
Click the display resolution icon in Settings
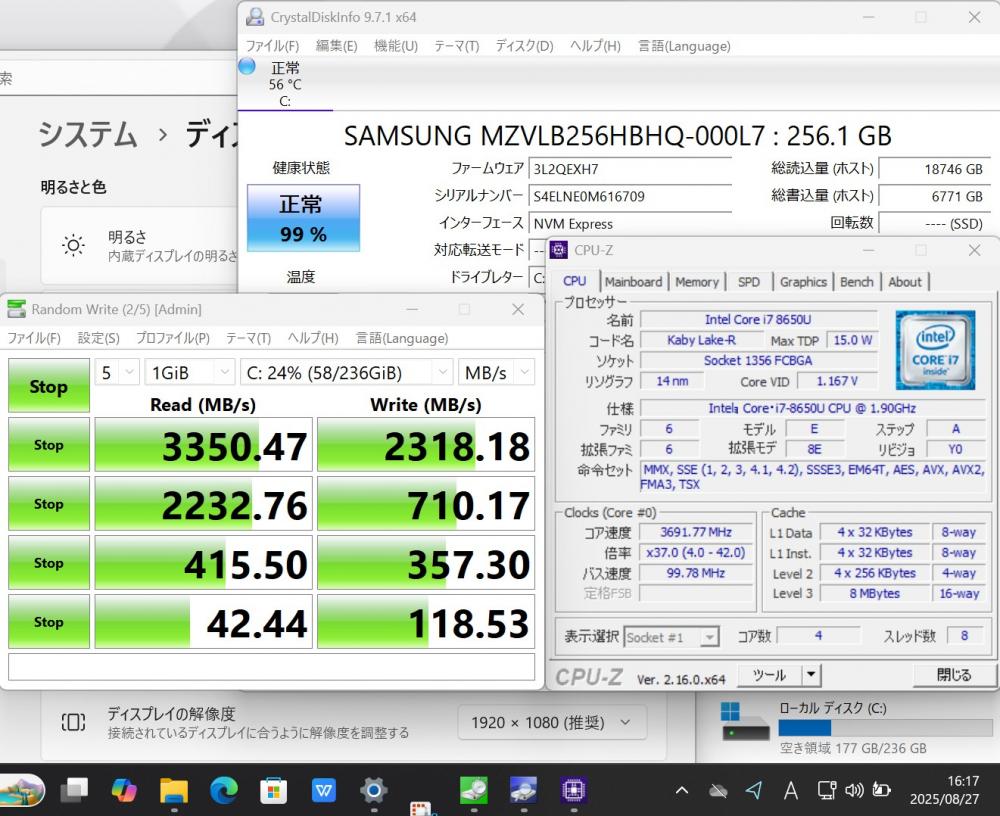(x=73, y=722)
